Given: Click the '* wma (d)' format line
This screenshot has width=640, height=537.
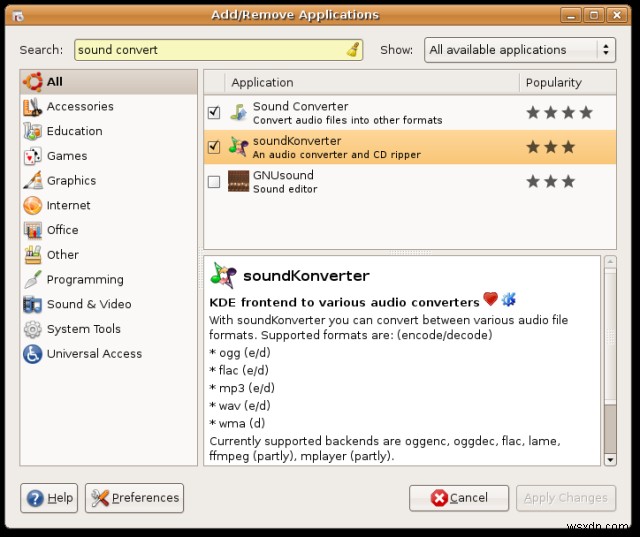Looking at the screenshot, I should pos(237,423).
